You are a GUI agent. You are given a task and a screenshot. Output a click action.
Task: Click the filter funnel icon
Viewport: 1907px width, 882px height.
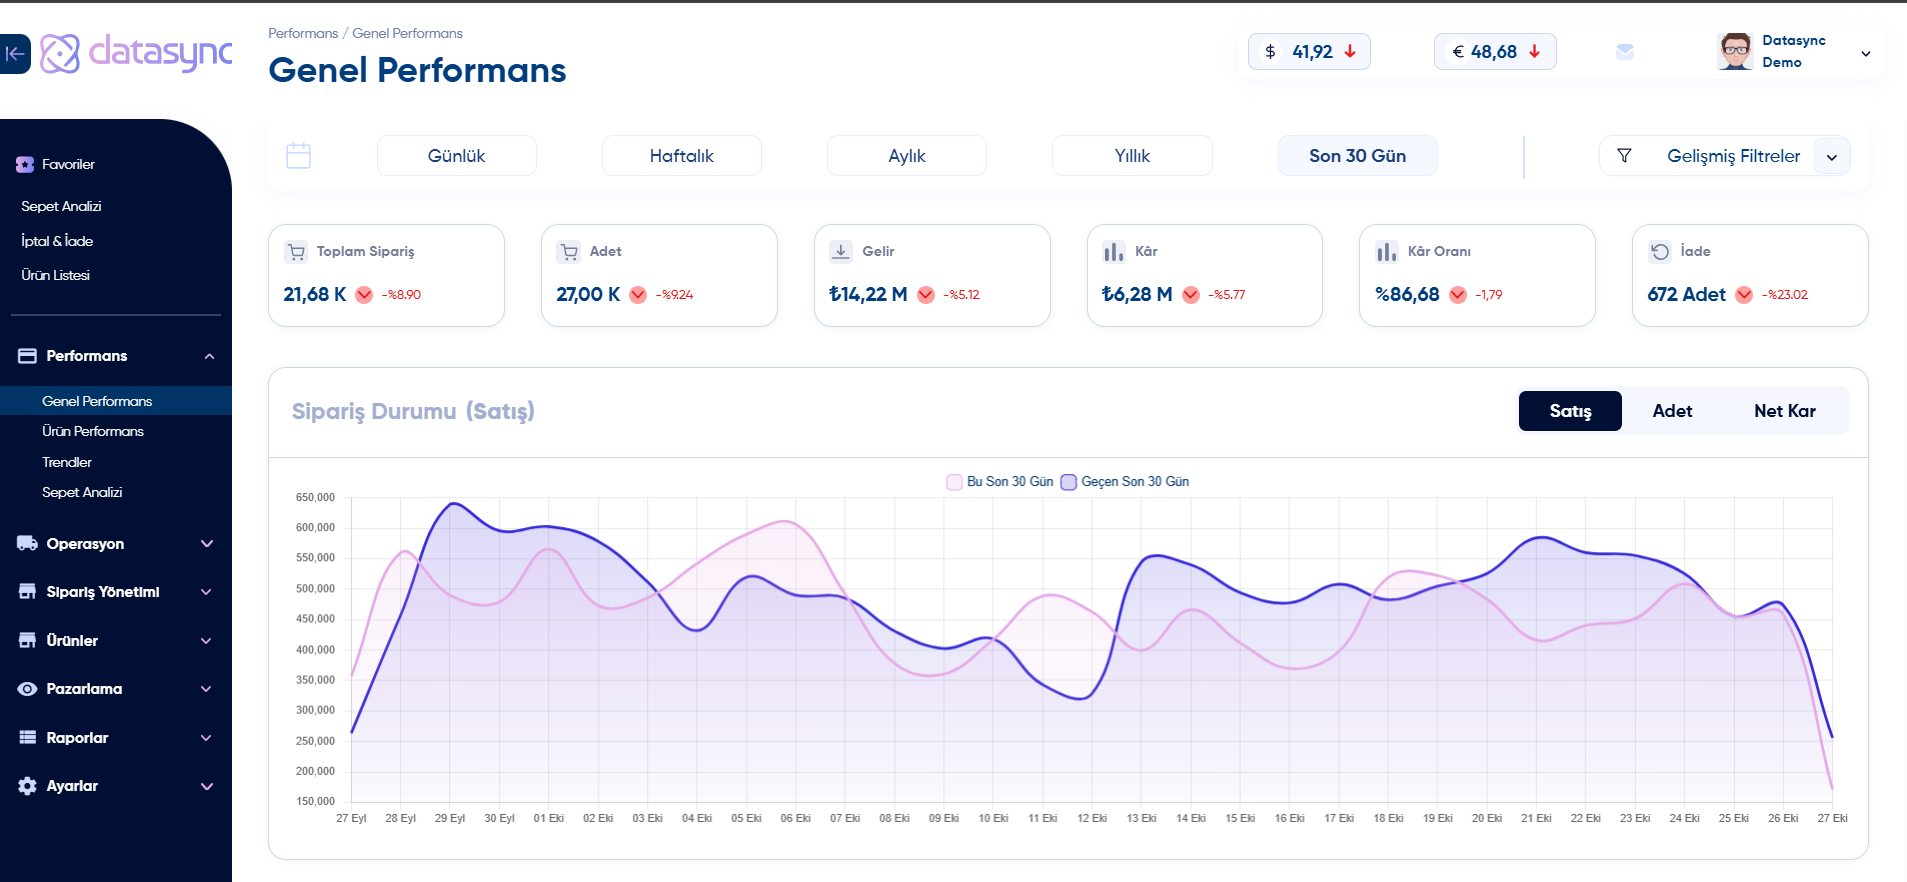tap(1624, 156)
